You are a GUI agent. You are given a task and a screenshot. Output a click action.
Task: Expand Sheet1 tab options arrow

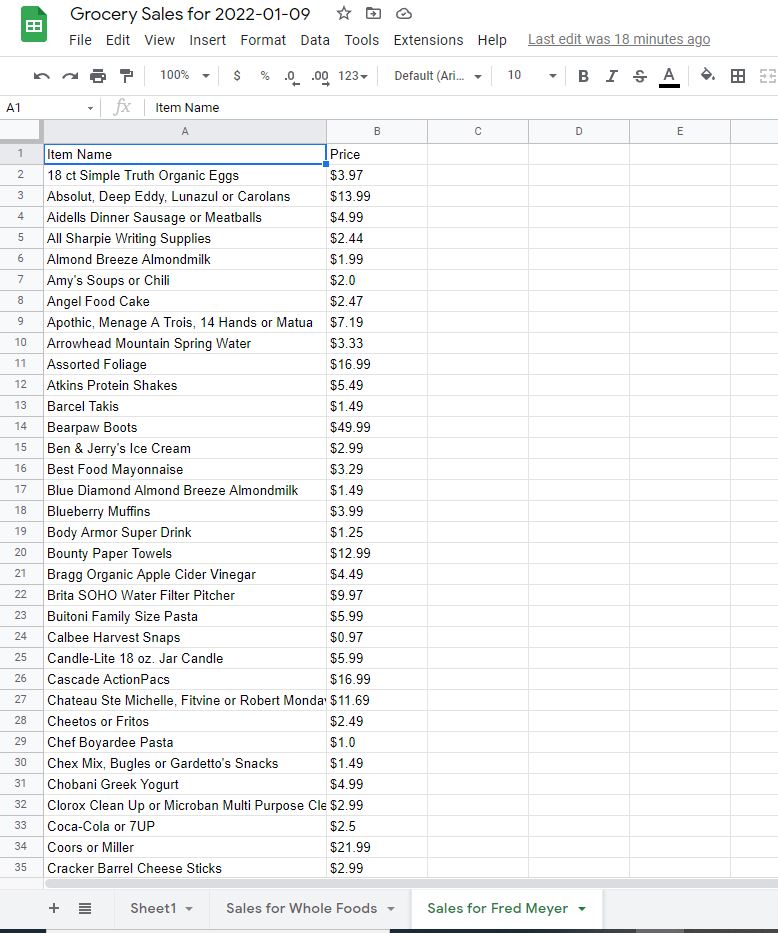(189, 909)
